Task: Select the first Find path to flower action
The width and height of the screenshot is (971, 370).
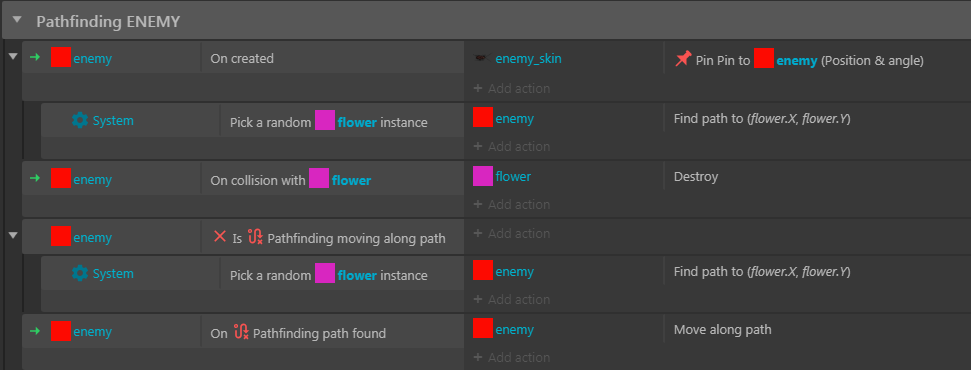Action: click(x=762, y=118)
